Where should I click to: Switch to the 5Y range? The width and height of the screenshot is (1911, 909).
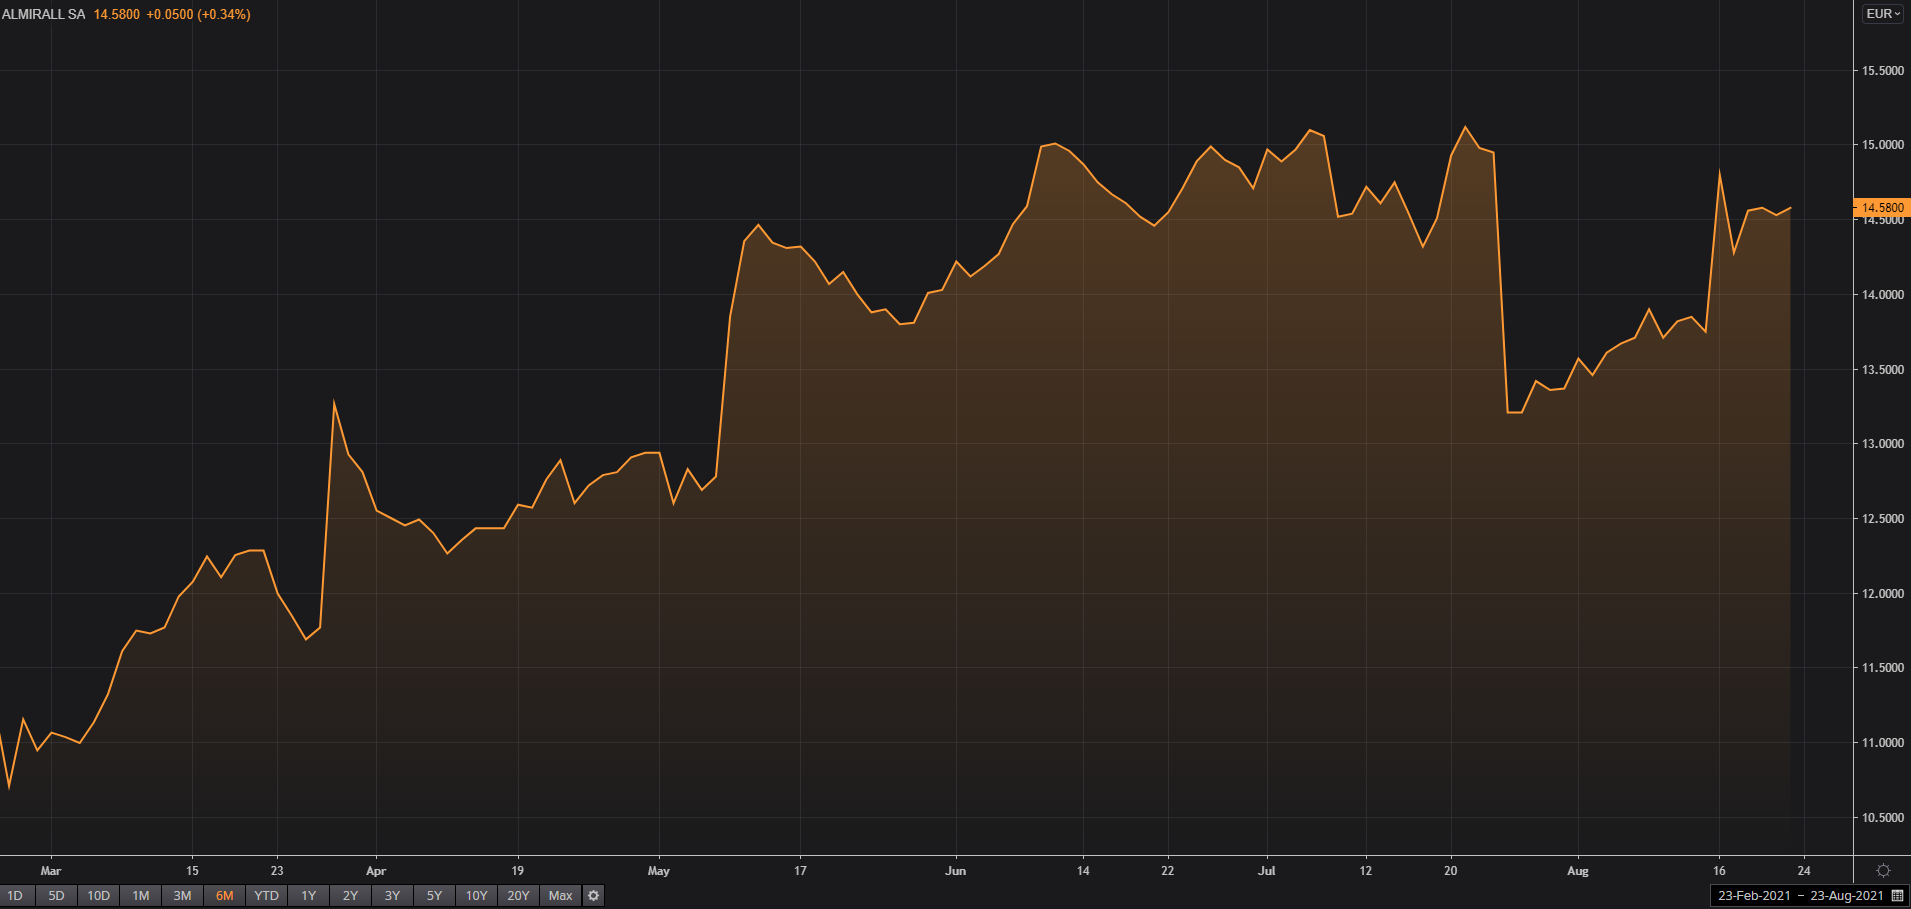[x=434, y=896]
